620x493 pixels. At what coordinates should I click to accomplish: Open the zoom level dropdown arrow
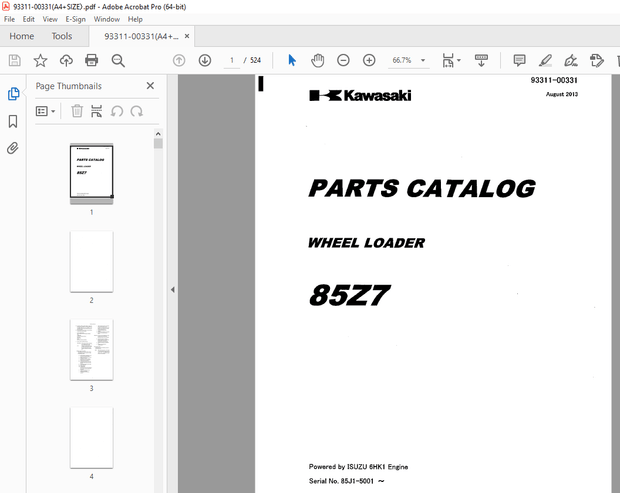(x=423, y=60)
